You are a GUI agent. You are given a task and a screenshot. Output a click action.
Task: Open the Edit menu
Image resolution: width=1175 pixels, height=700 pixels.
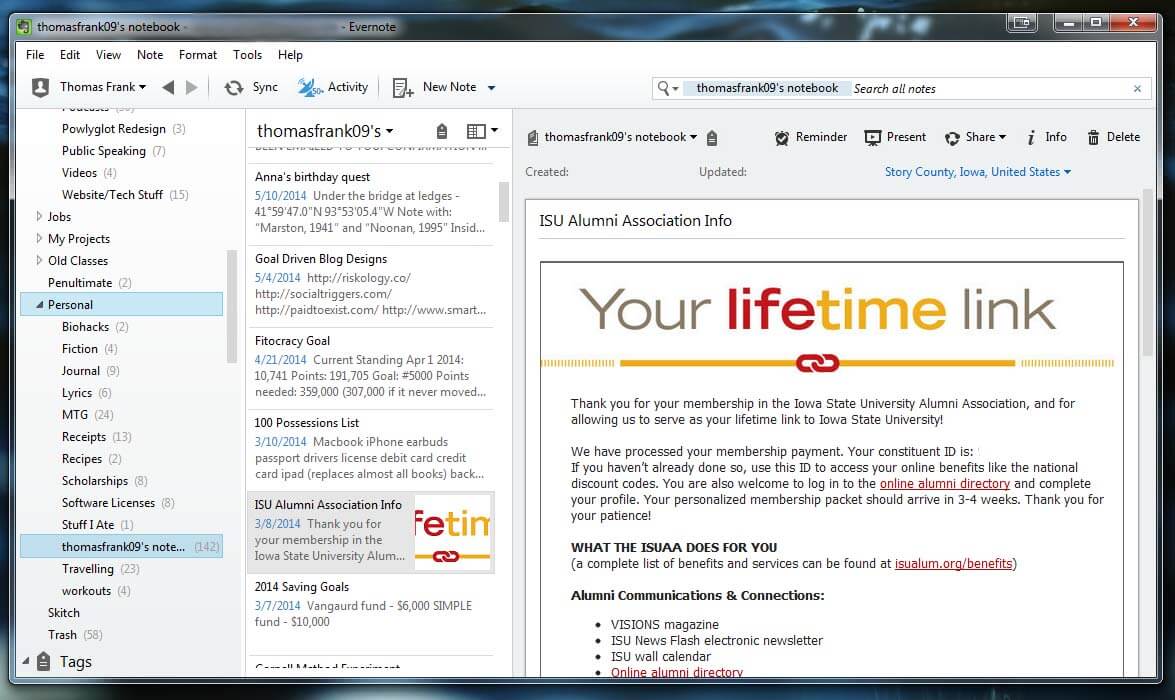[x=70, y=55]
